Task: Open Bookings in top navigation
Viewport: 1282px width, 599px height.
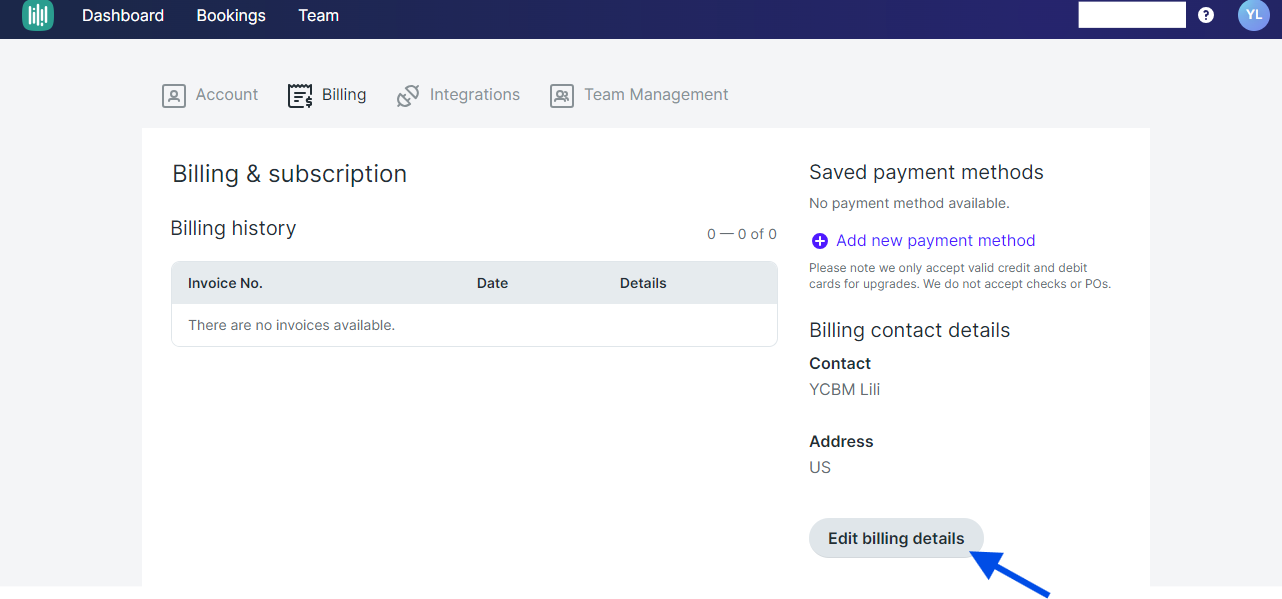Action: coord(231,15)
